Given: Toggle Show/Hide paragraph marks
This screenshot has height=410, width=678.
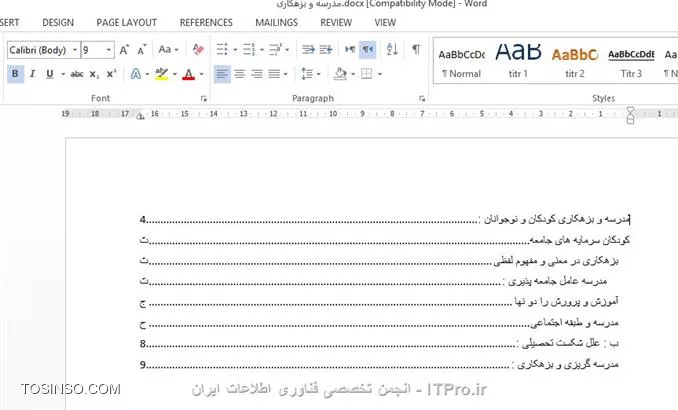Looking at the screenshot, I should pos(416,49).
